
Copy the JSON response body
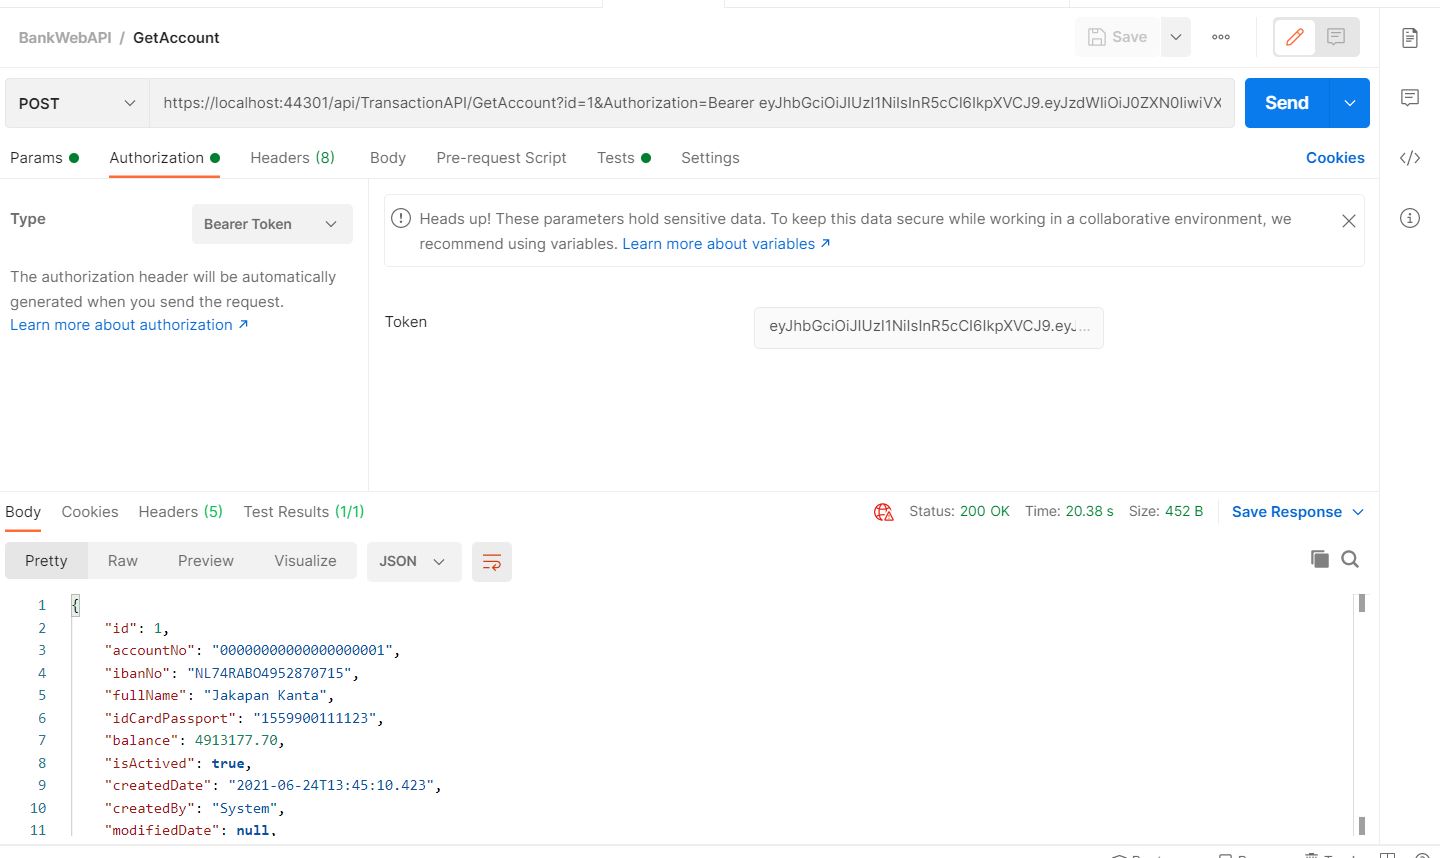click(x=1320, y=558)
